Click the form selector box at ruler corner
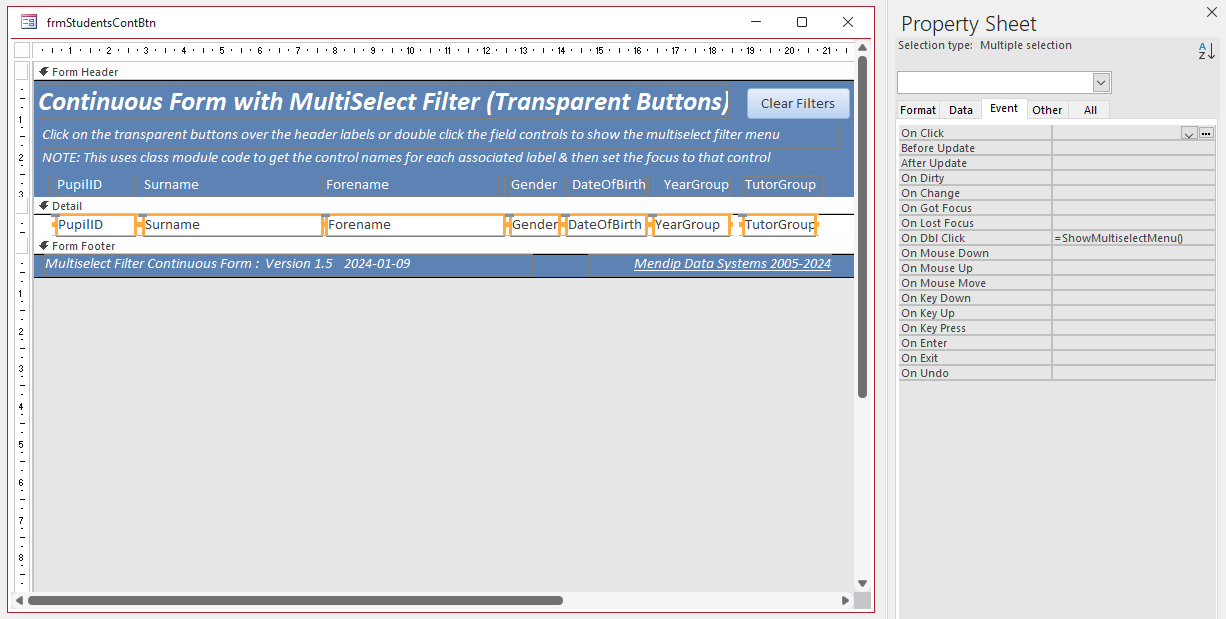The width and height of the screenshot is (1226, 619). (22, 50)
